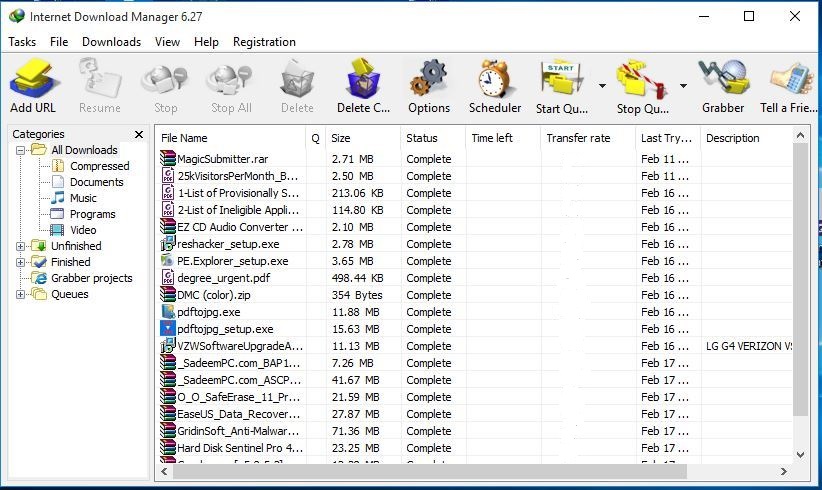
Task: Click the Add URL toolbar icon
Action: pos(33,79)
